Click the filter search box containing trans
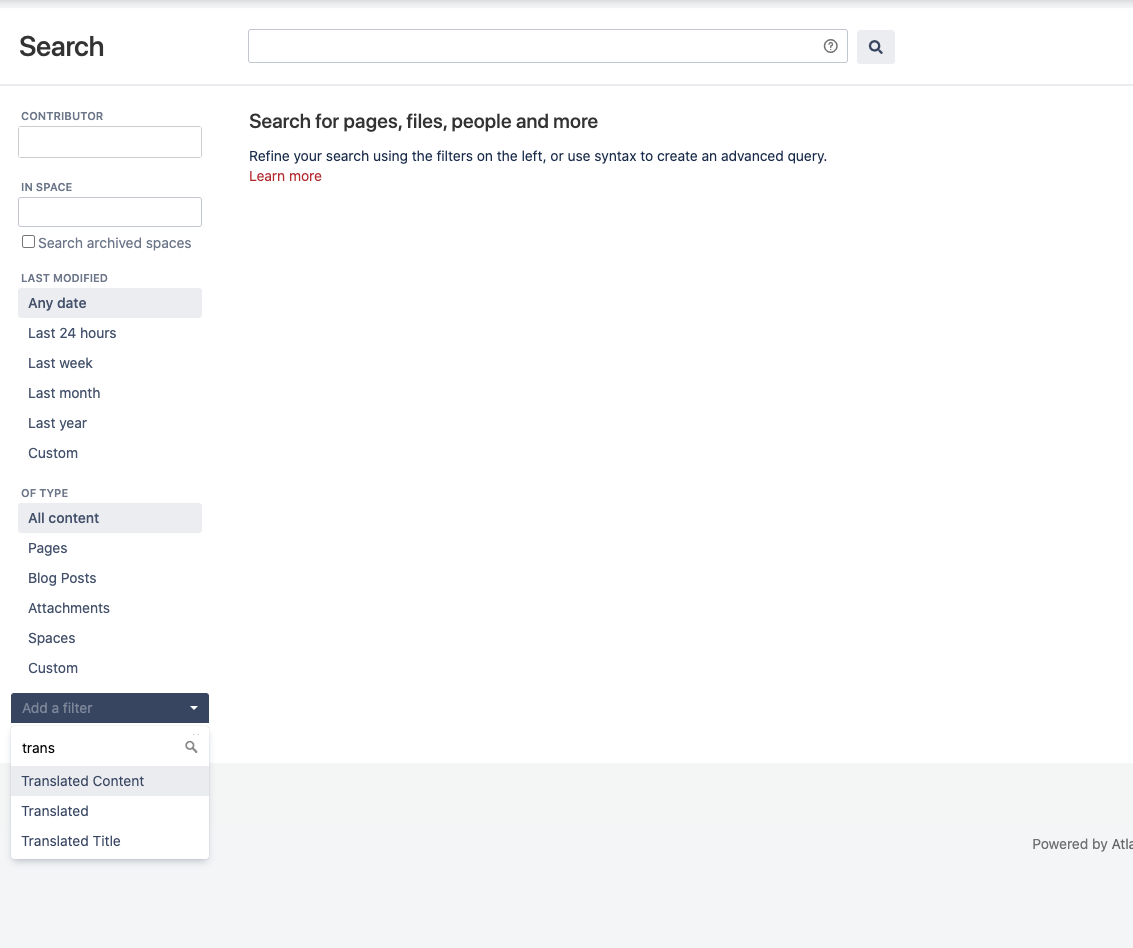 tap(100, 748)
